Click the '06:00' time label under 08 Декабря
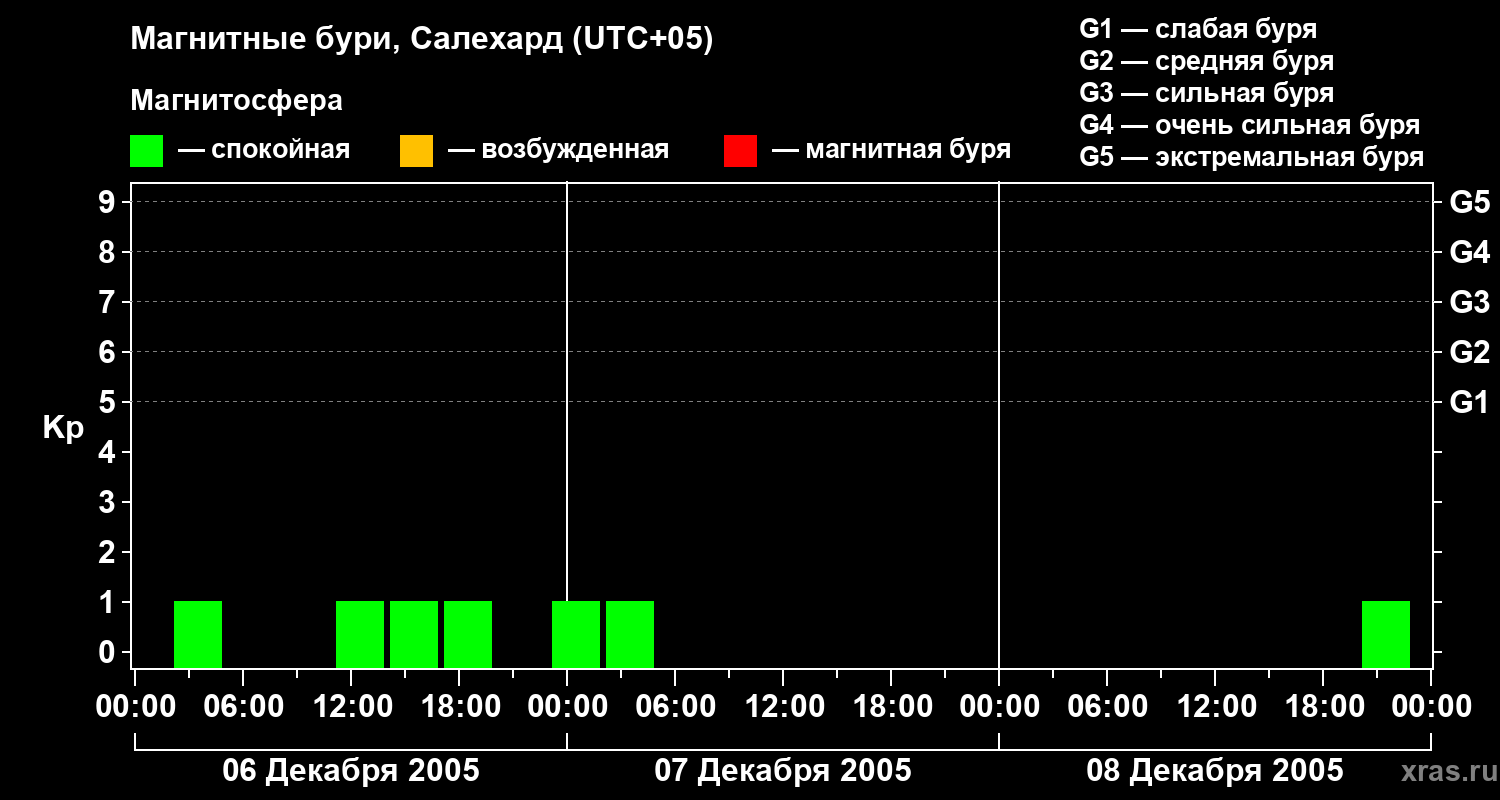 (x=1107, y=707)
